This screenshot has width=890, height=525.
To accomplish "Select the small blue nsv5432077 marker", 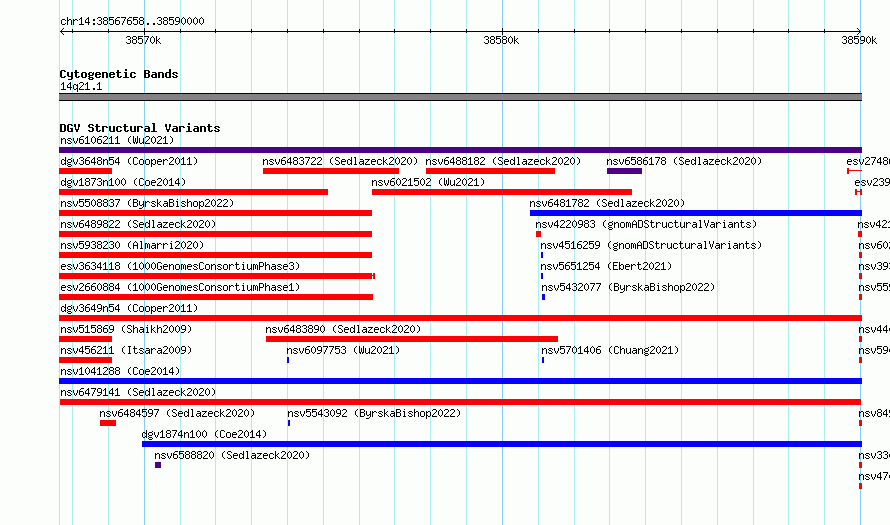I will [x=544, y=297].
